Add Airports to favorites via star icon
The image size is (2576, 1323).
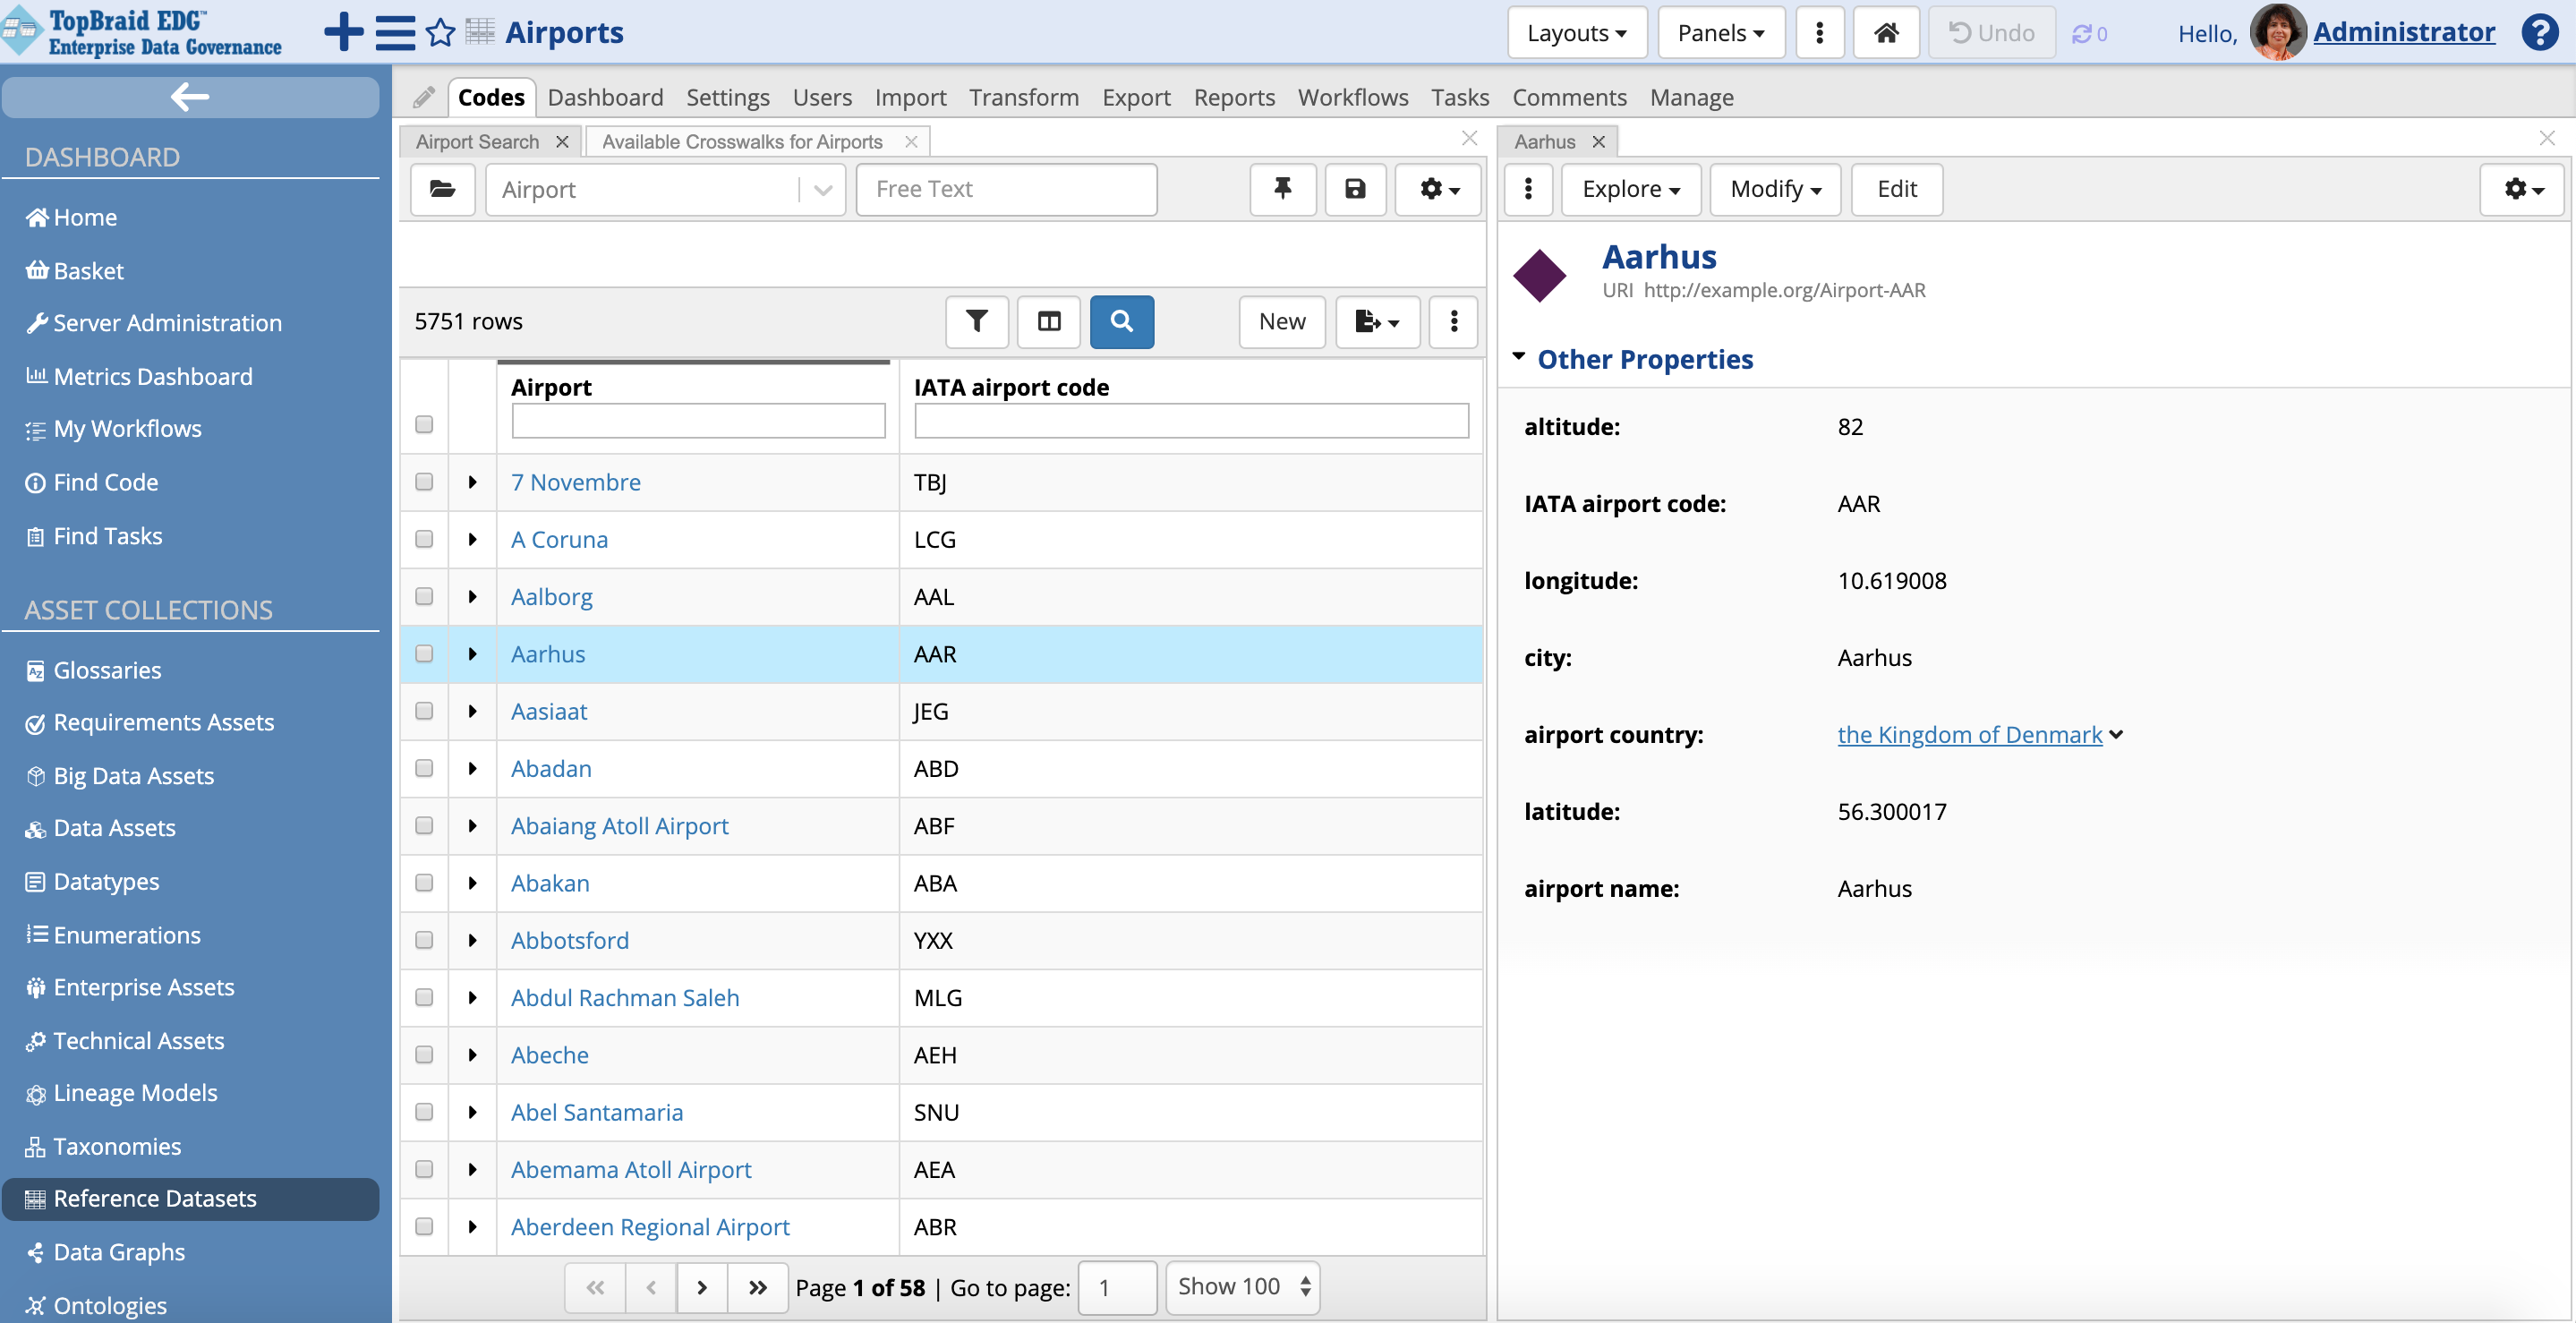440,32
